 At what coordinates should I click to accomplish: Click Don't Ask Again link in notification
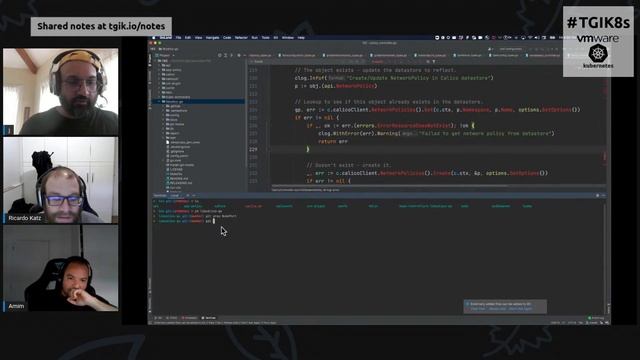click(520, 309)
